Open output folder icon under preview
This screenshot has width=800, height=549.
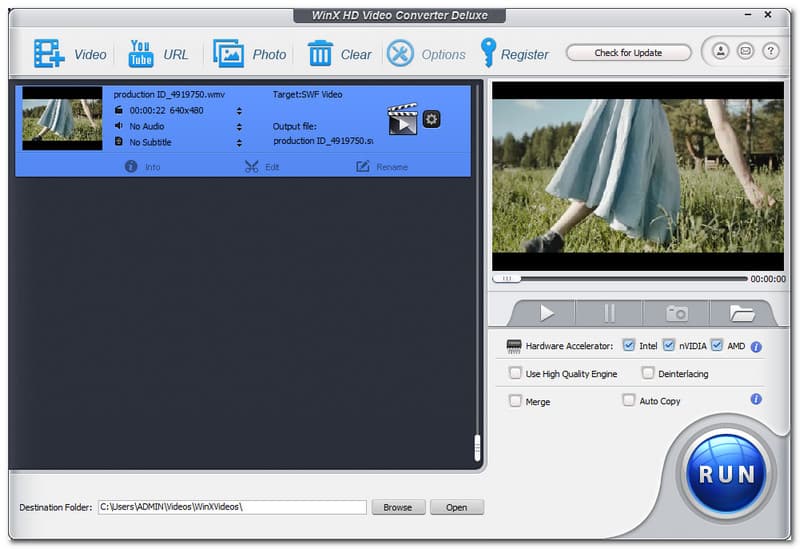(741, 313)
